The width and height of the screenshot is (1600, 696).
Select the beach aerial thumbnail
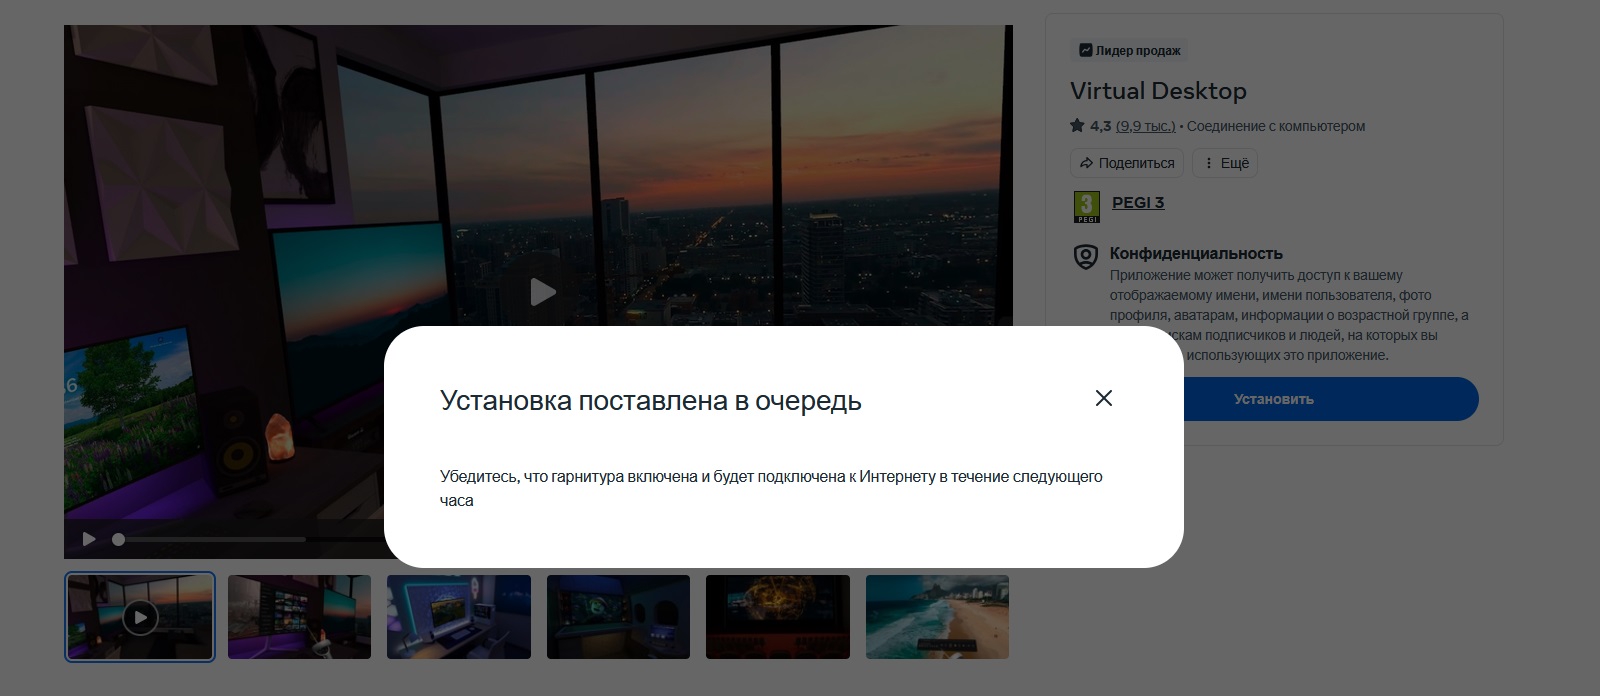pyautogui.click(x=937, y=617)
